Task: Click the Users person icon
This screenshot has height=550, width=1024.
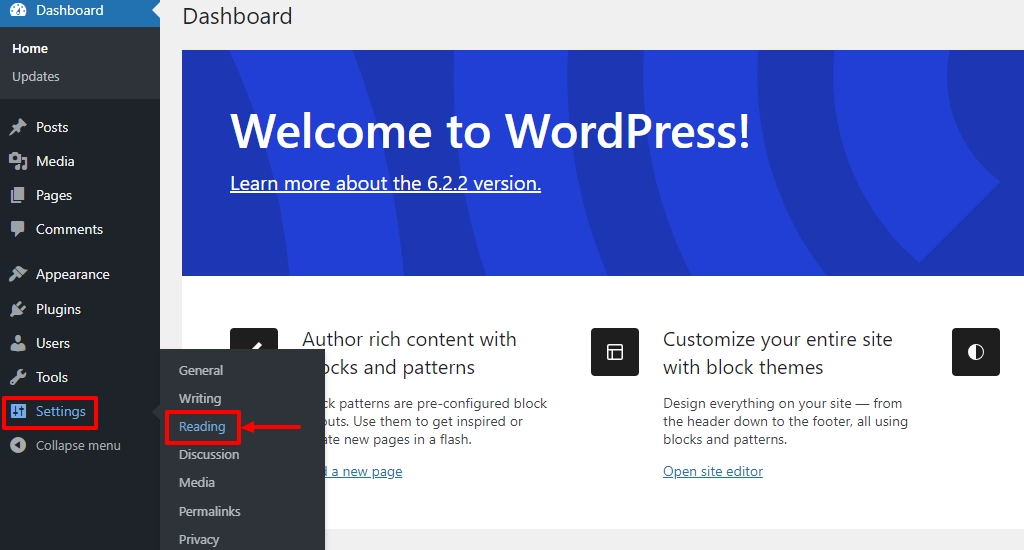Action: tap(18, 342)
